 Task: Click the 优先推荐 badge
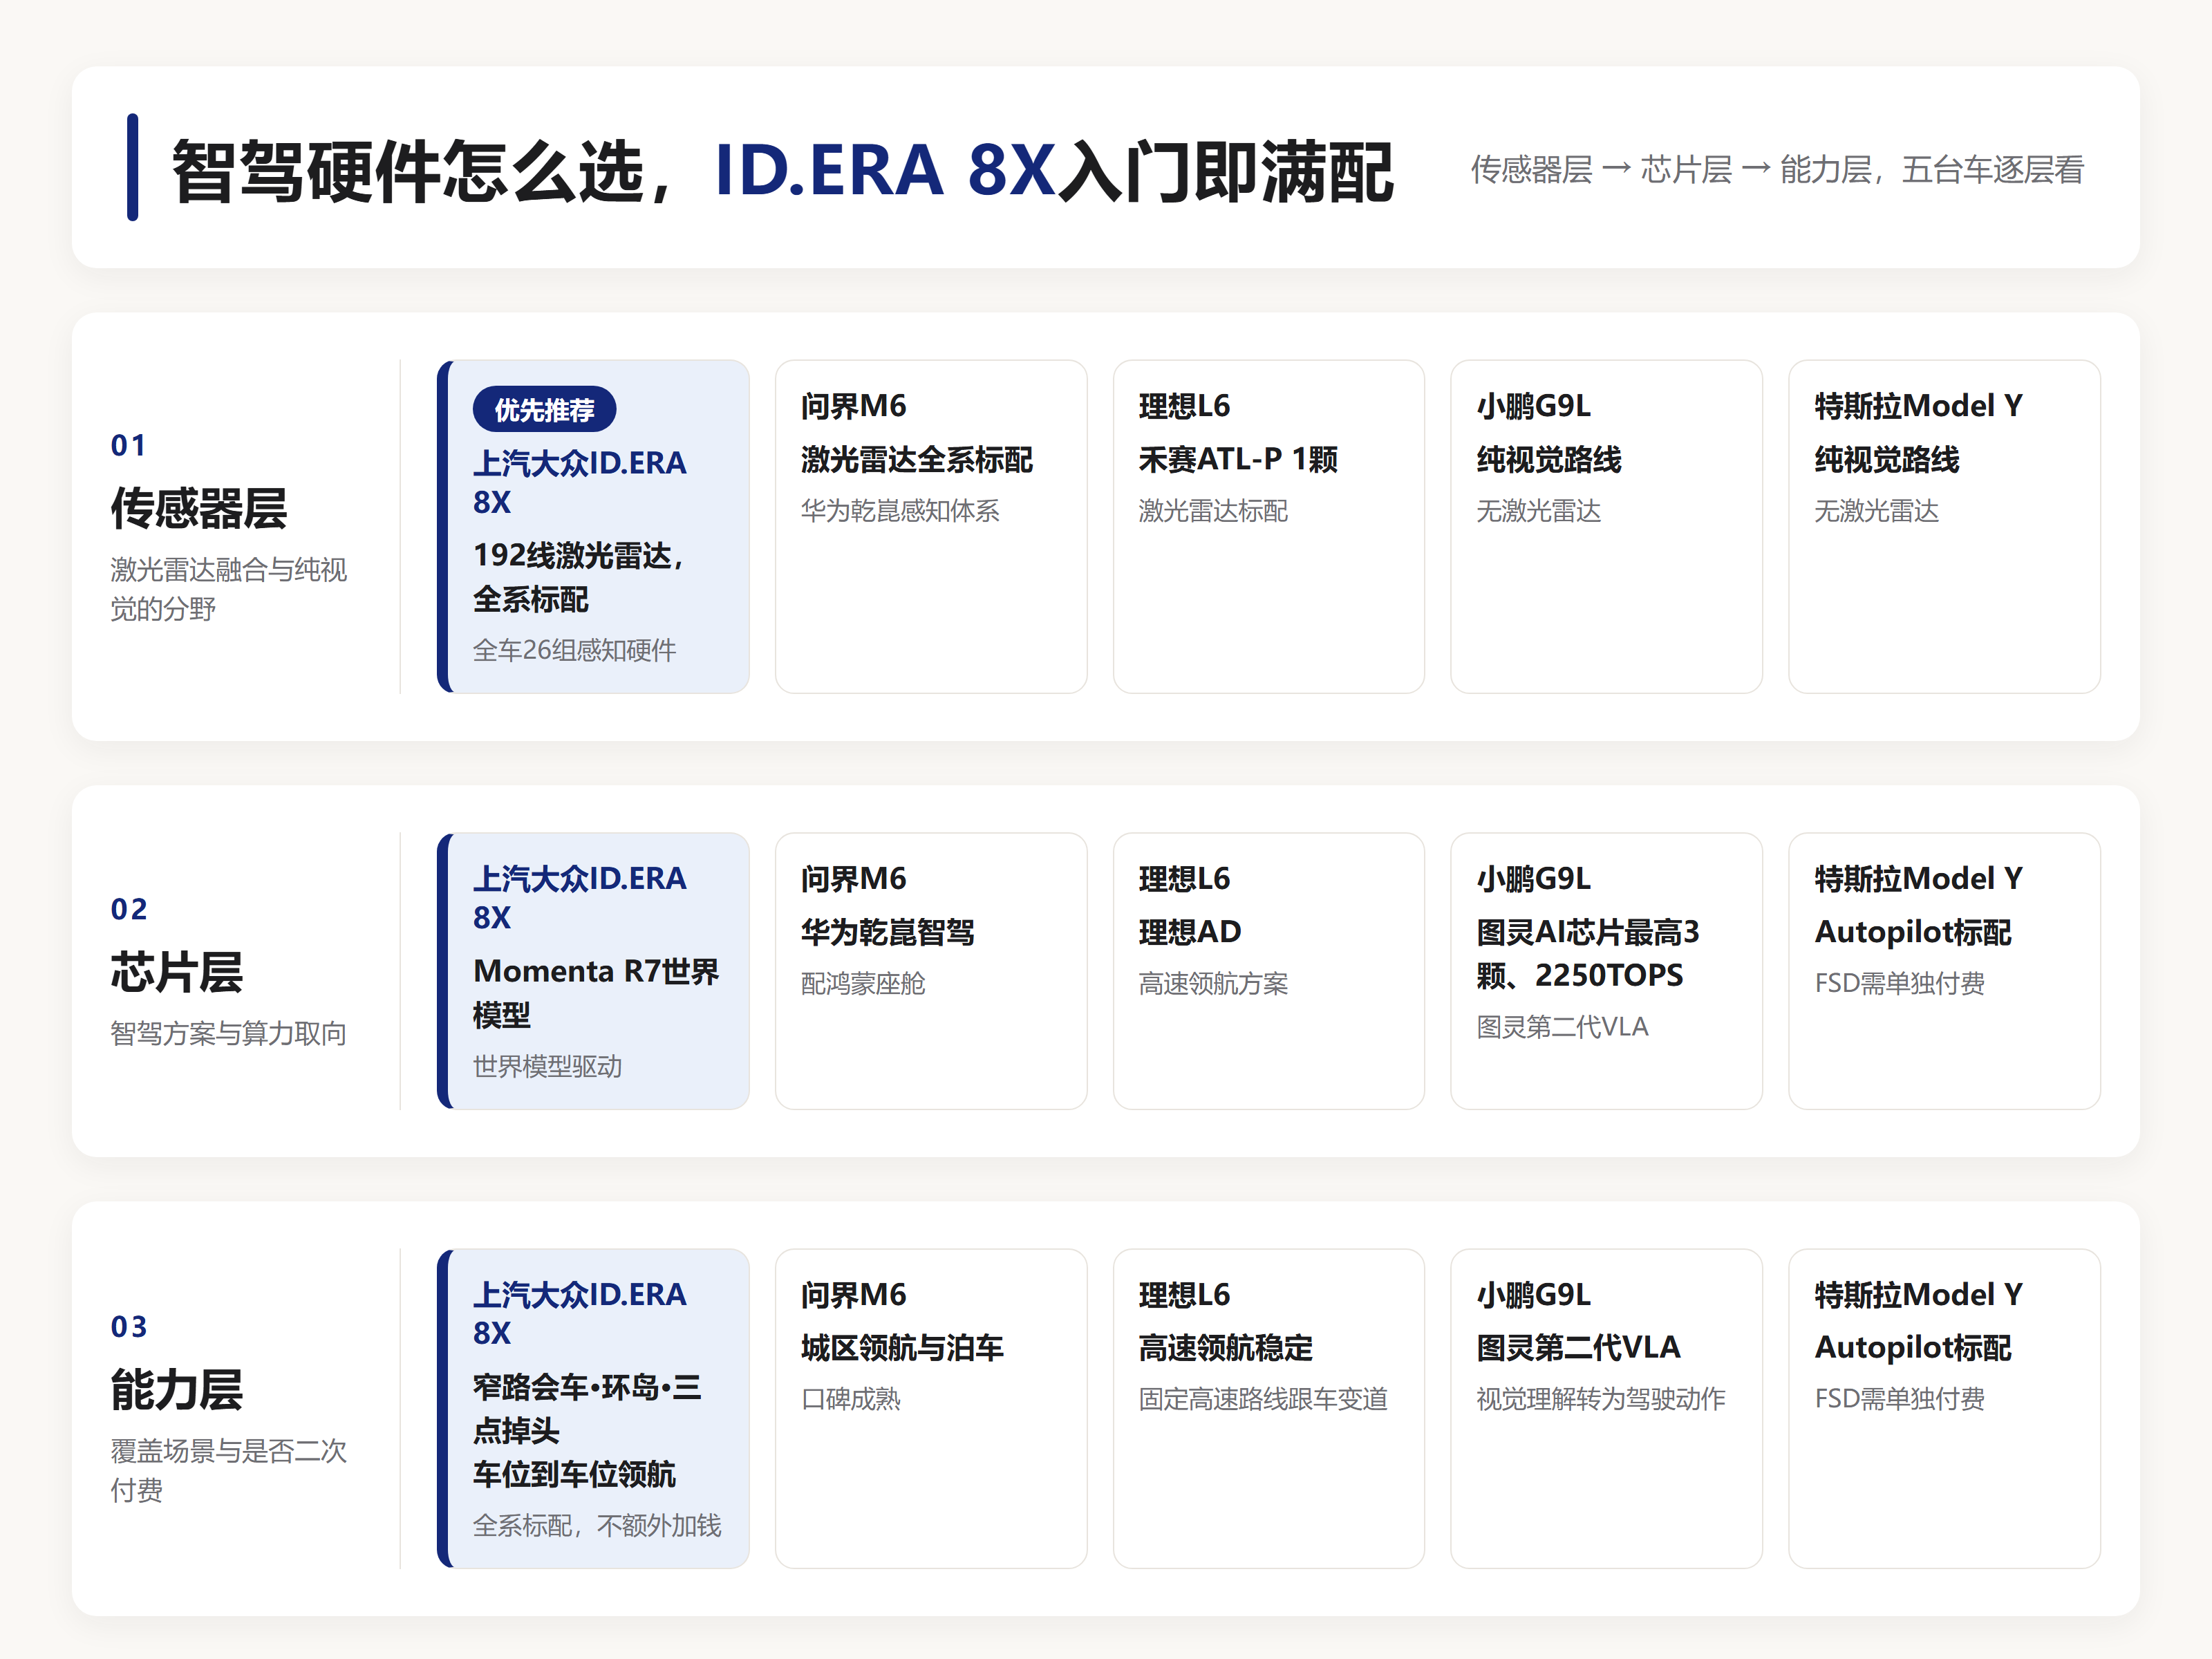click(544, 409)
